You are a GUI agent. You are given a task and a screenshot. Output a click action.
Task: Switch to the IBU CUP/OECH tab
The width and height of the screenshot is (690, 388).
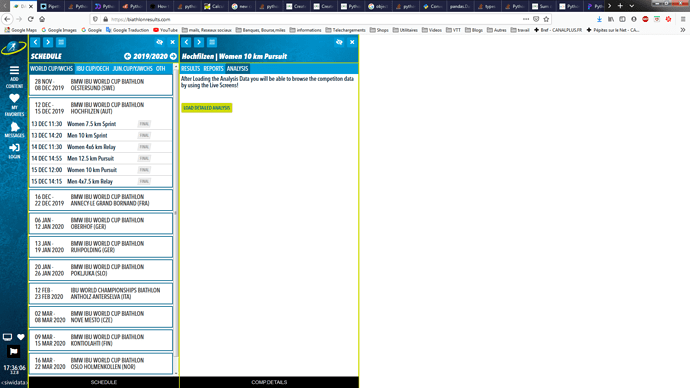pyautogui.click(x=92, y=69)
